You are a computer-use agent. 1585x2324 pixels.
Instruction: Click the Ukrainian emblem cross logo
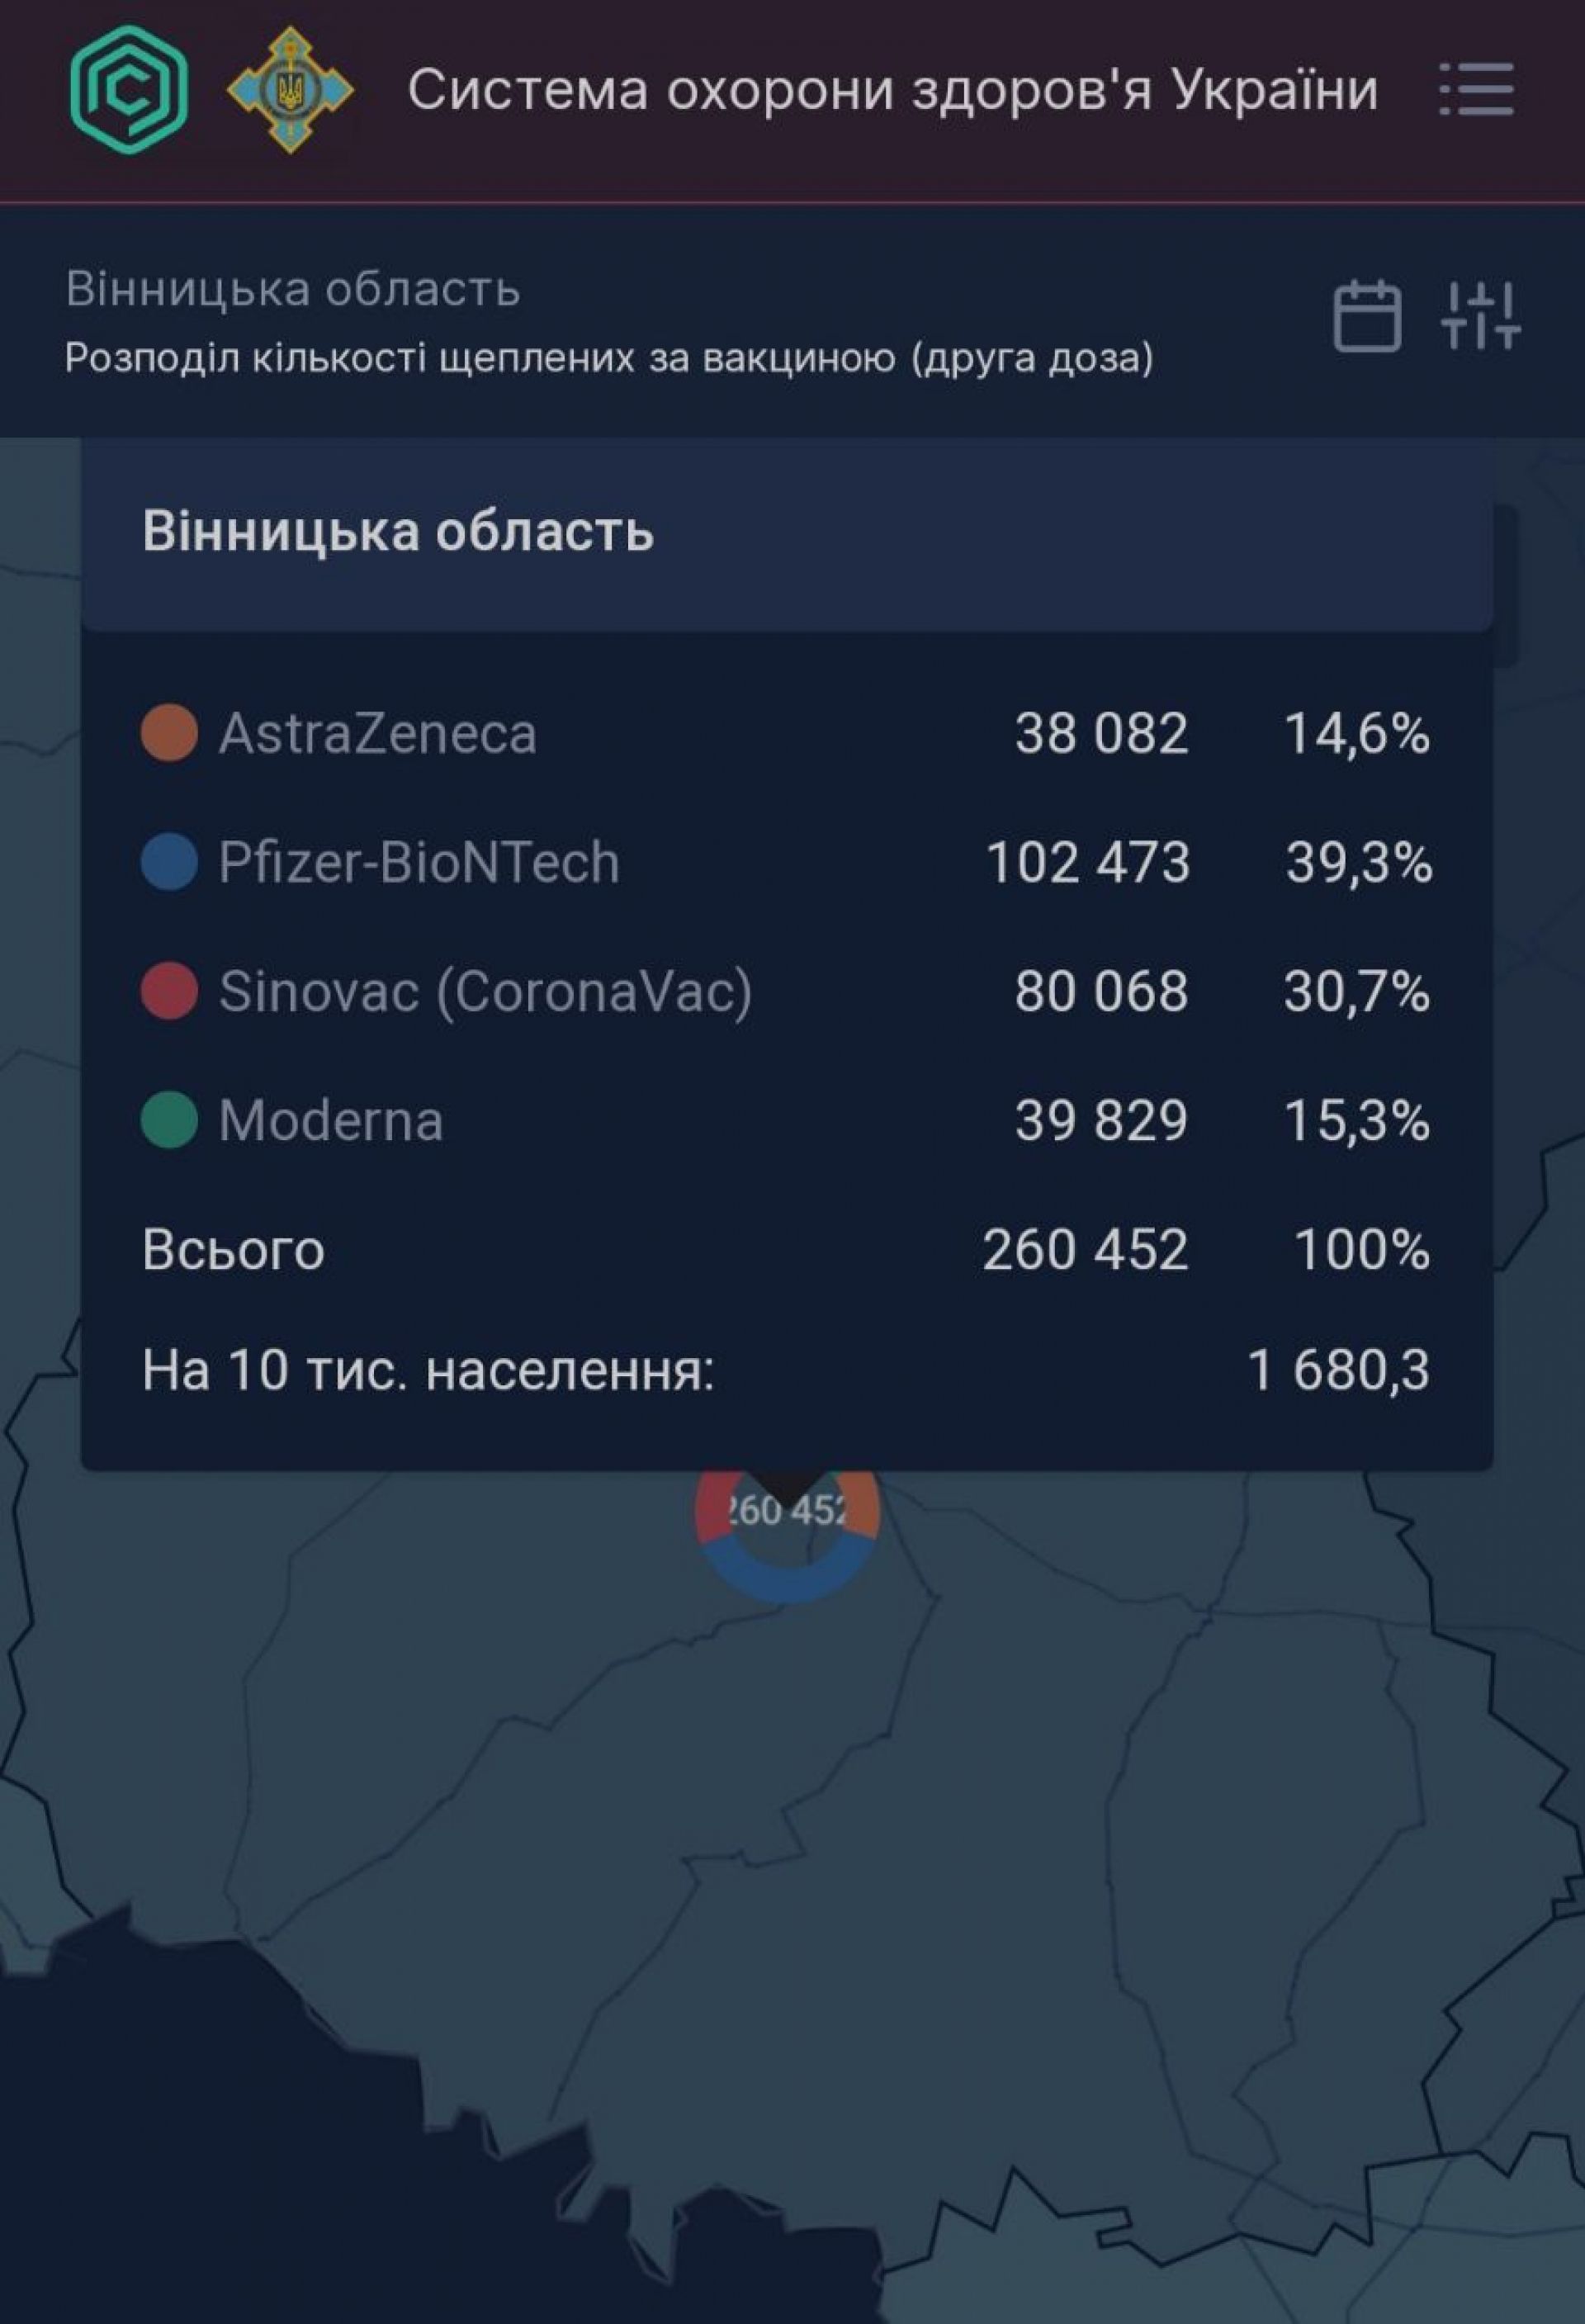click(x=290, y=90)
